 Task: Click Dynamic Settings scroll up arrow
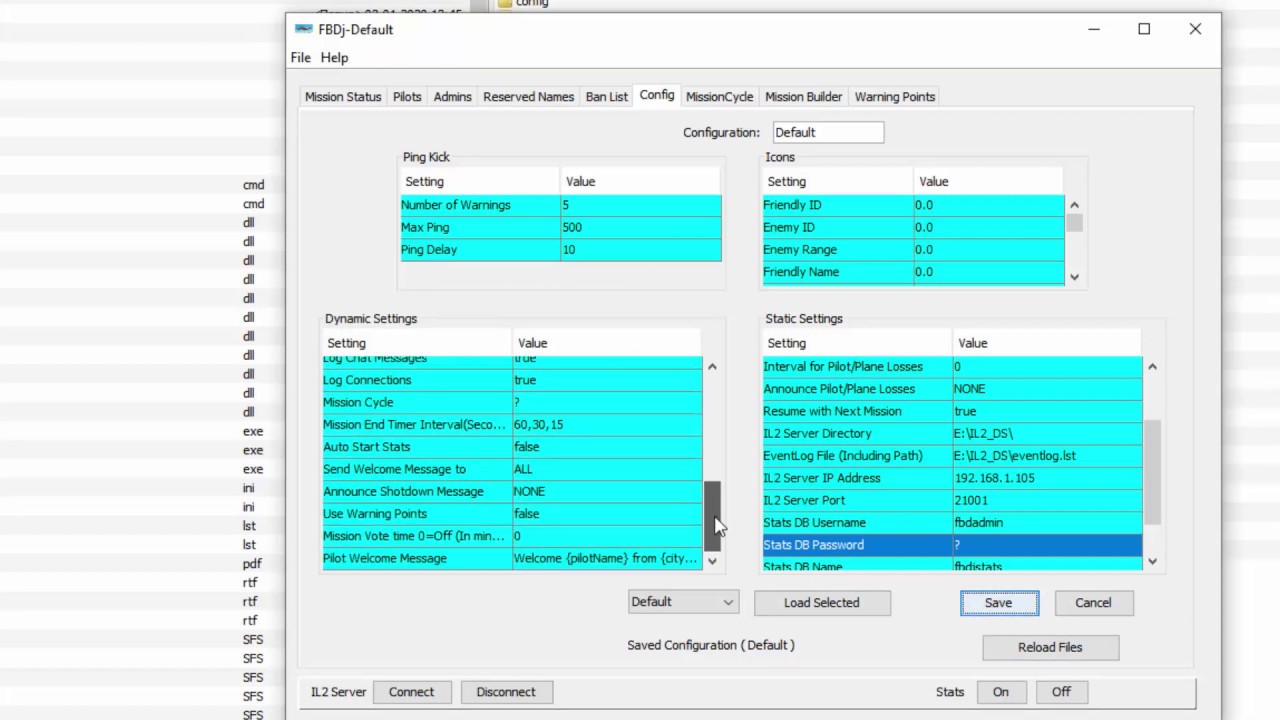pyautogui.click(x=712, y=367)
